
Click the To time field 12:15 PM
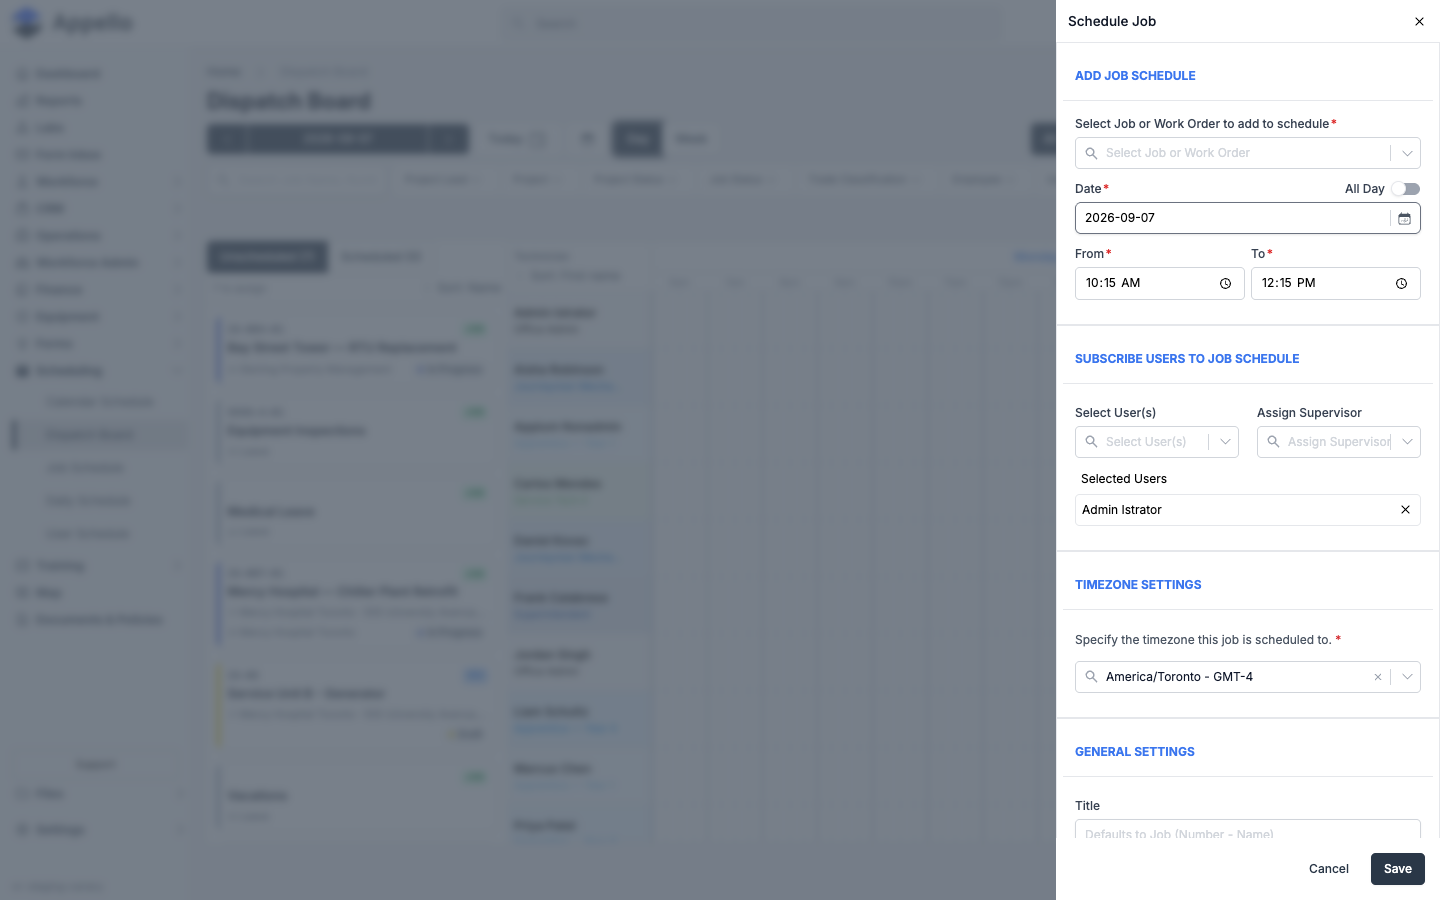[1335, 283]
